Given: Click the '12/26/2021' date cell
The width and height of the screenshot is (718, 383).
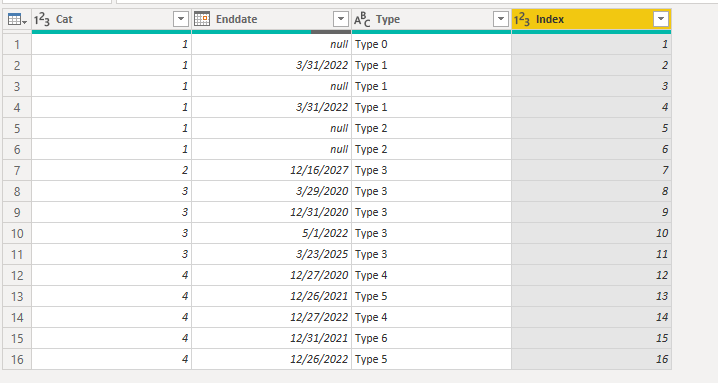Looking at the screenshot, I should pyautogui.click(x=272, y=296).
